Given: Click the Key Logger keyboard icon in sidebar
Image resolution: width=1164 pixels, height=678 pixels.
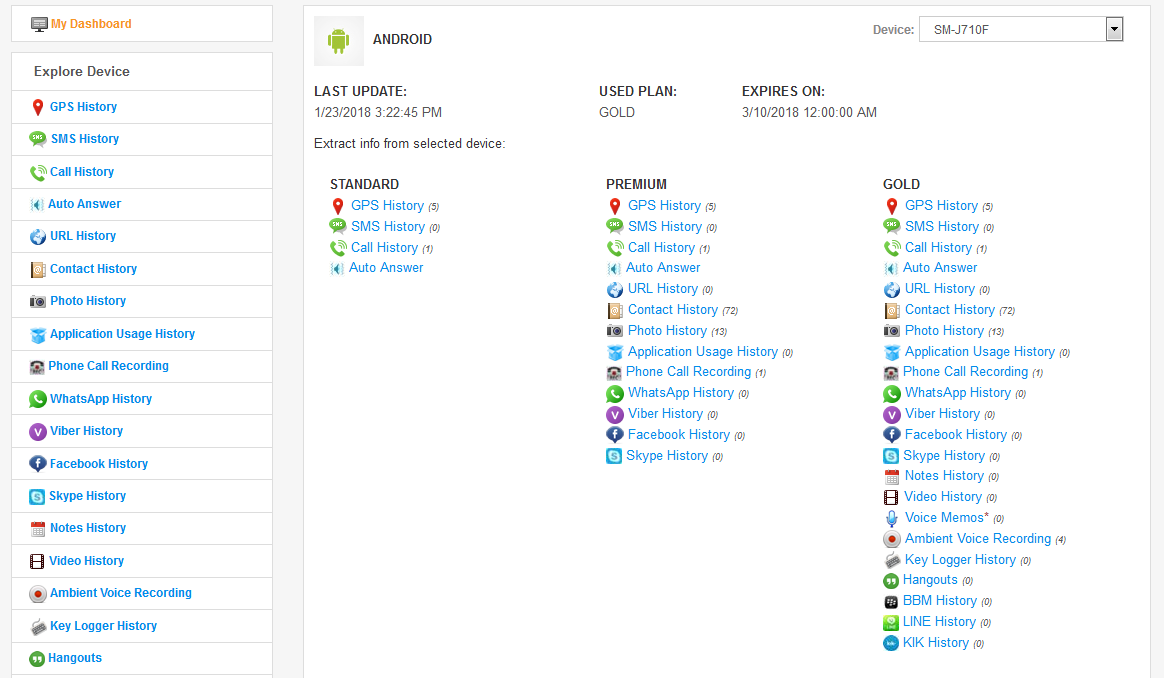Looking at the screenshot, I should pyautogui.click(x=39, y=627).
